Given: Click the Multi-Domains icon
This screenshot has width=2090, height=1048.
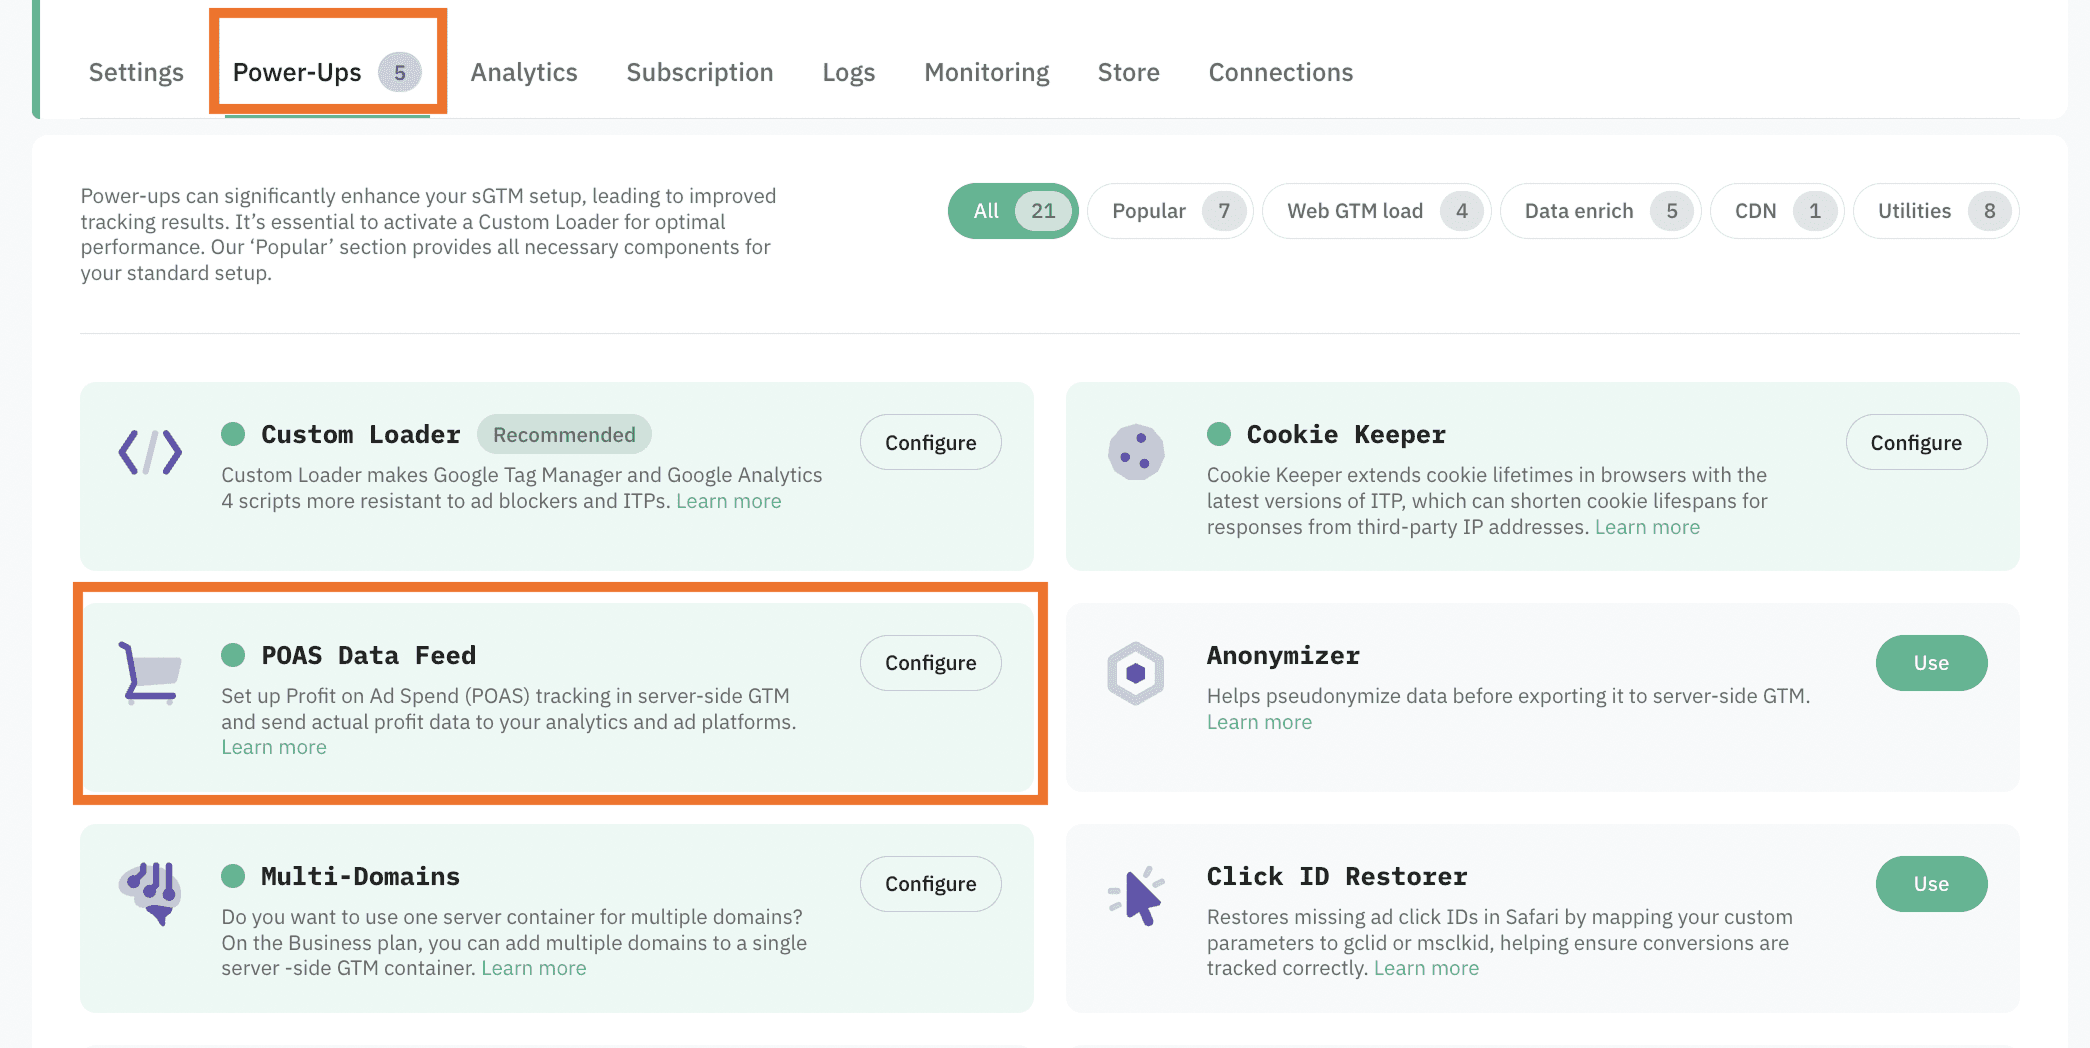Looking at the screenshot, I should point(150,892).
